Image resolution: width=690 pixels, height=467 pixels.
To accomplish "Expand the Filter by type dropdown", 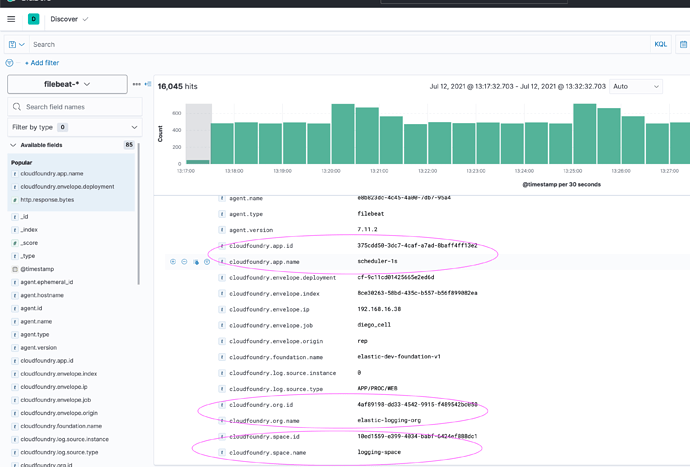I will (x=75, y=127).
